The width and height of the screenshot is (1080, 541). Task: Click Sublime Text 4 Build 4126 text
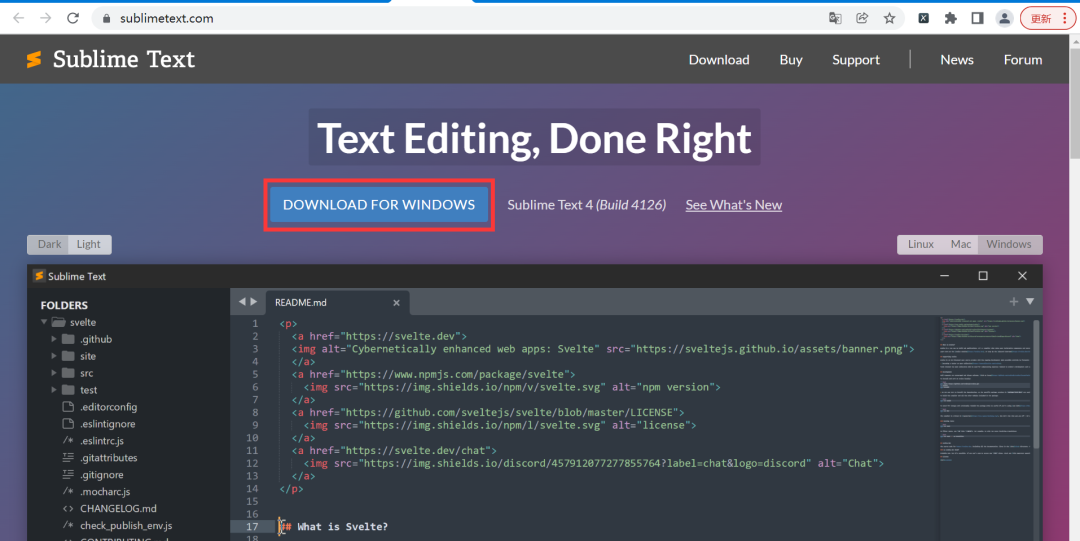pos(587,205)
